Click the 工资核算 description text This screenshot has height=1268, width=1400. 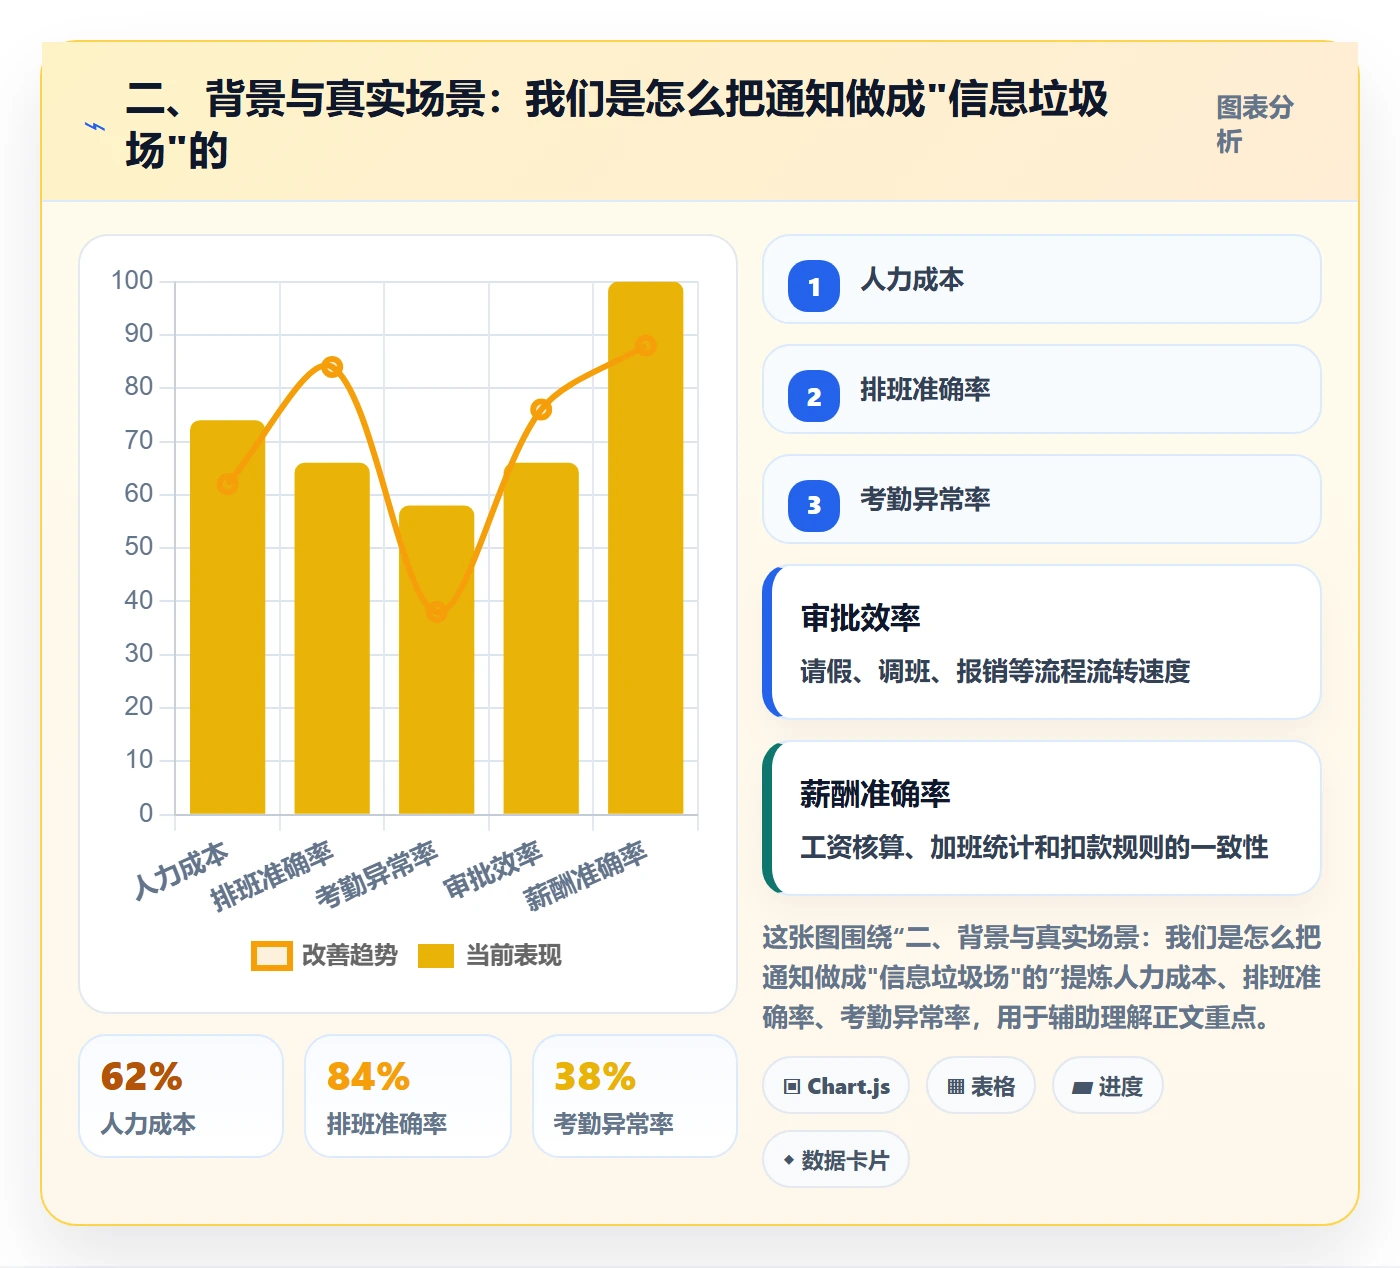[1034, 847]
